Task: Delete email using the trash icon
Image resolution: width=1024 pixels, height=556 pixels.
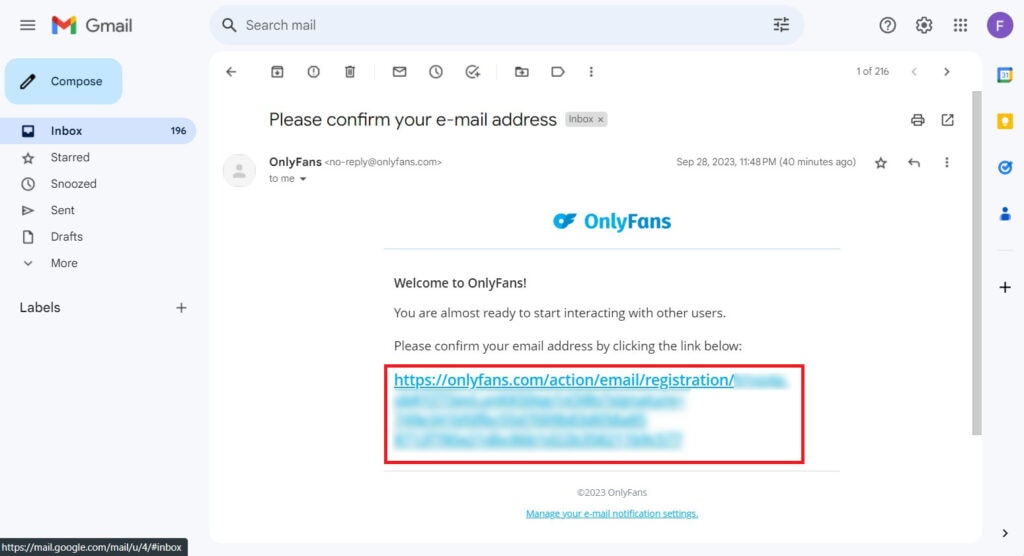Action: 350,72
